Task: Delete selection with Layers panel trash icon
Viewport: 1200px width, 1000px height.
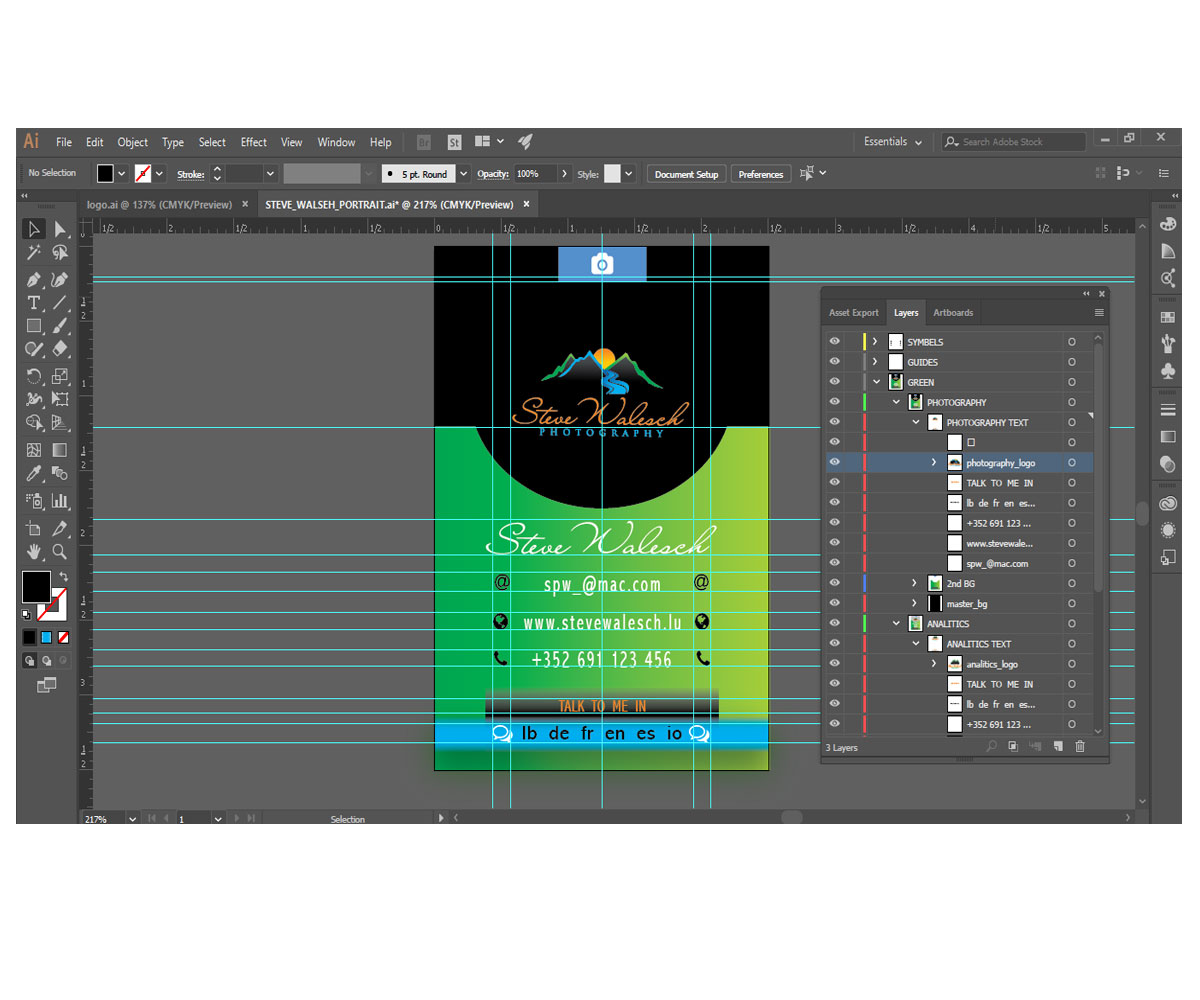Action: 1079,747
